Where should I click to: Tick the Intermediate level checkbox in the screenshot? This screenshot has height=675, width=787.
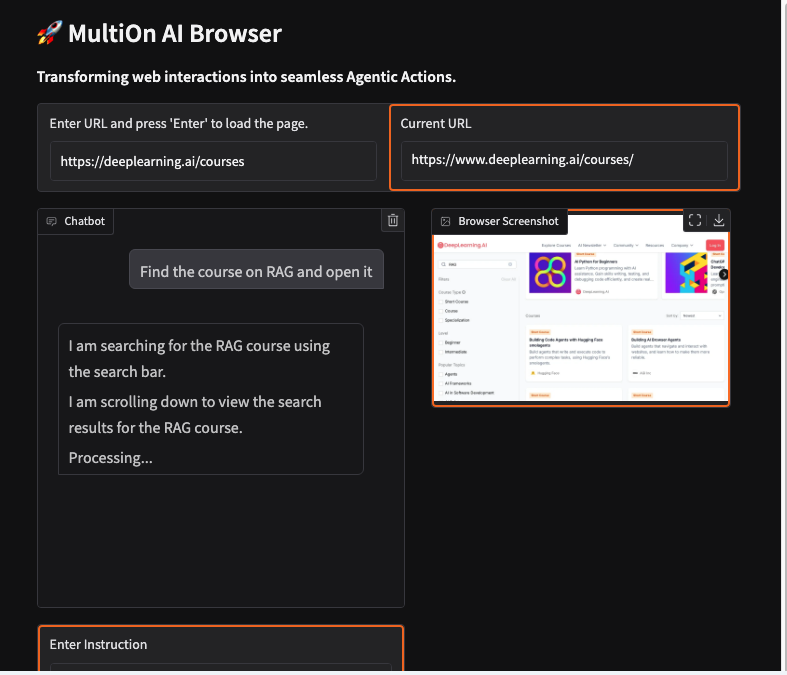tap(441, 352)
